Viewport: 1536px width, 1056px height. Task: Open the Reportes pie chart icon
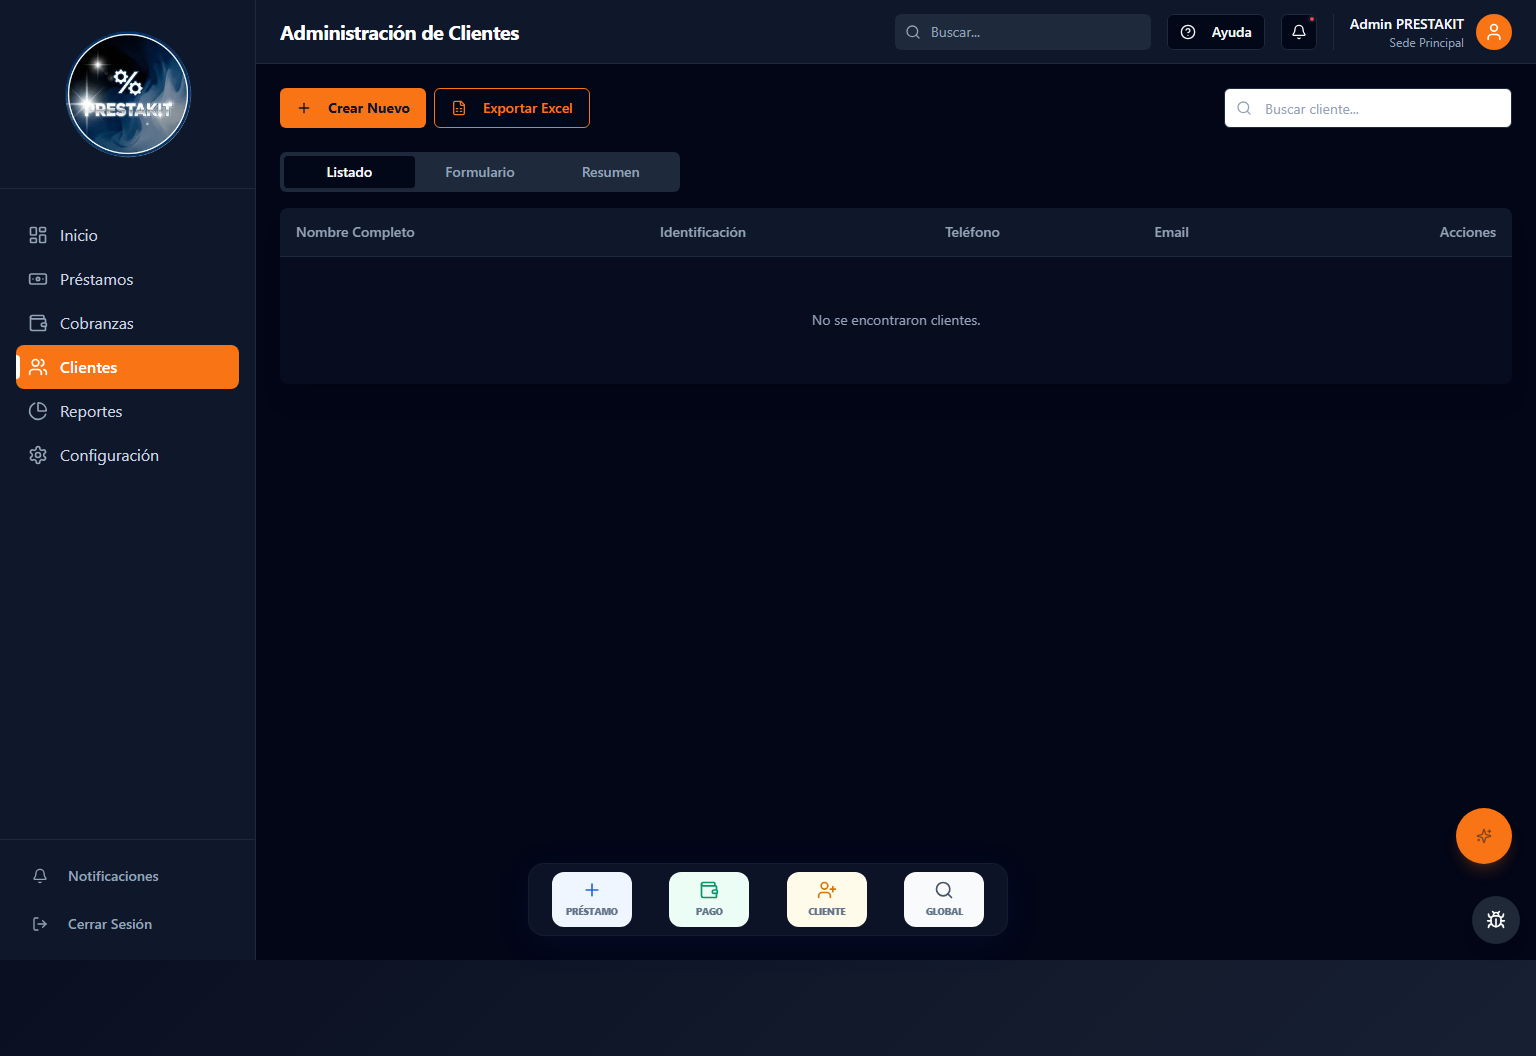(x=38, y=411)
